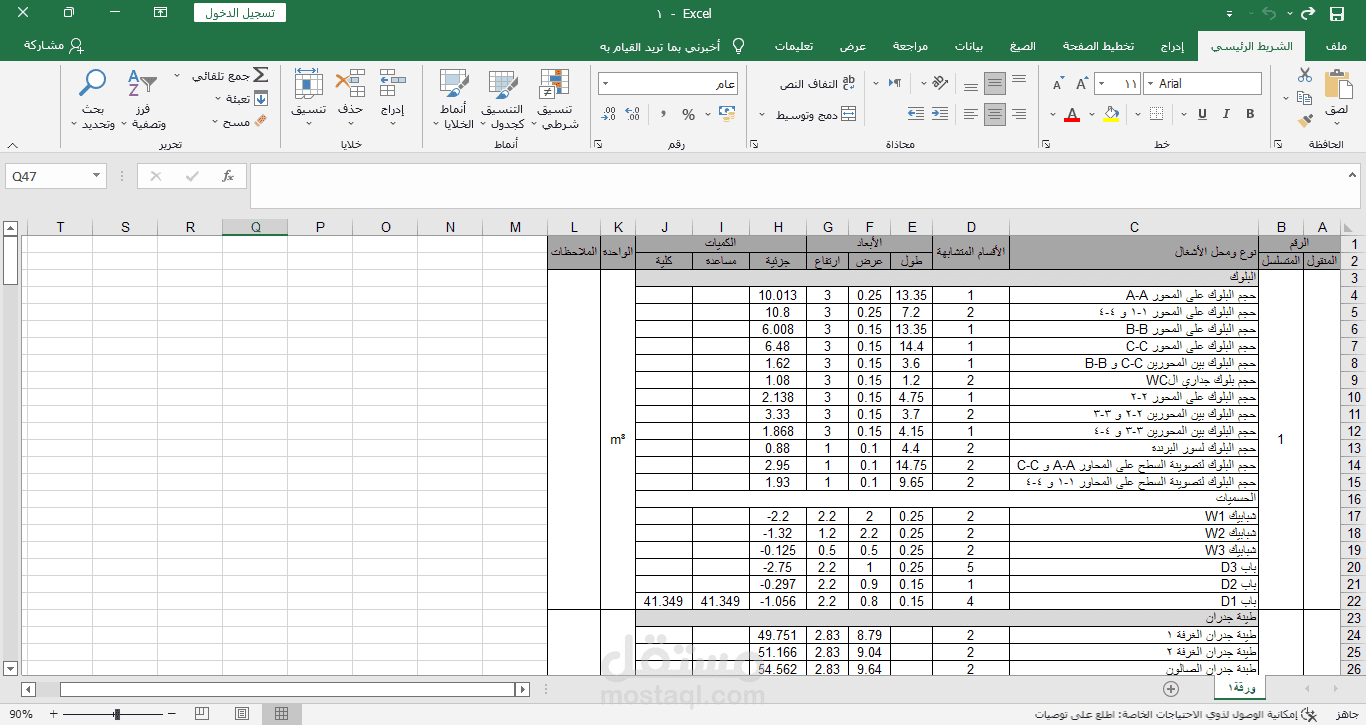
Task: Apply percent style format
Action: (x=688, y=115)
